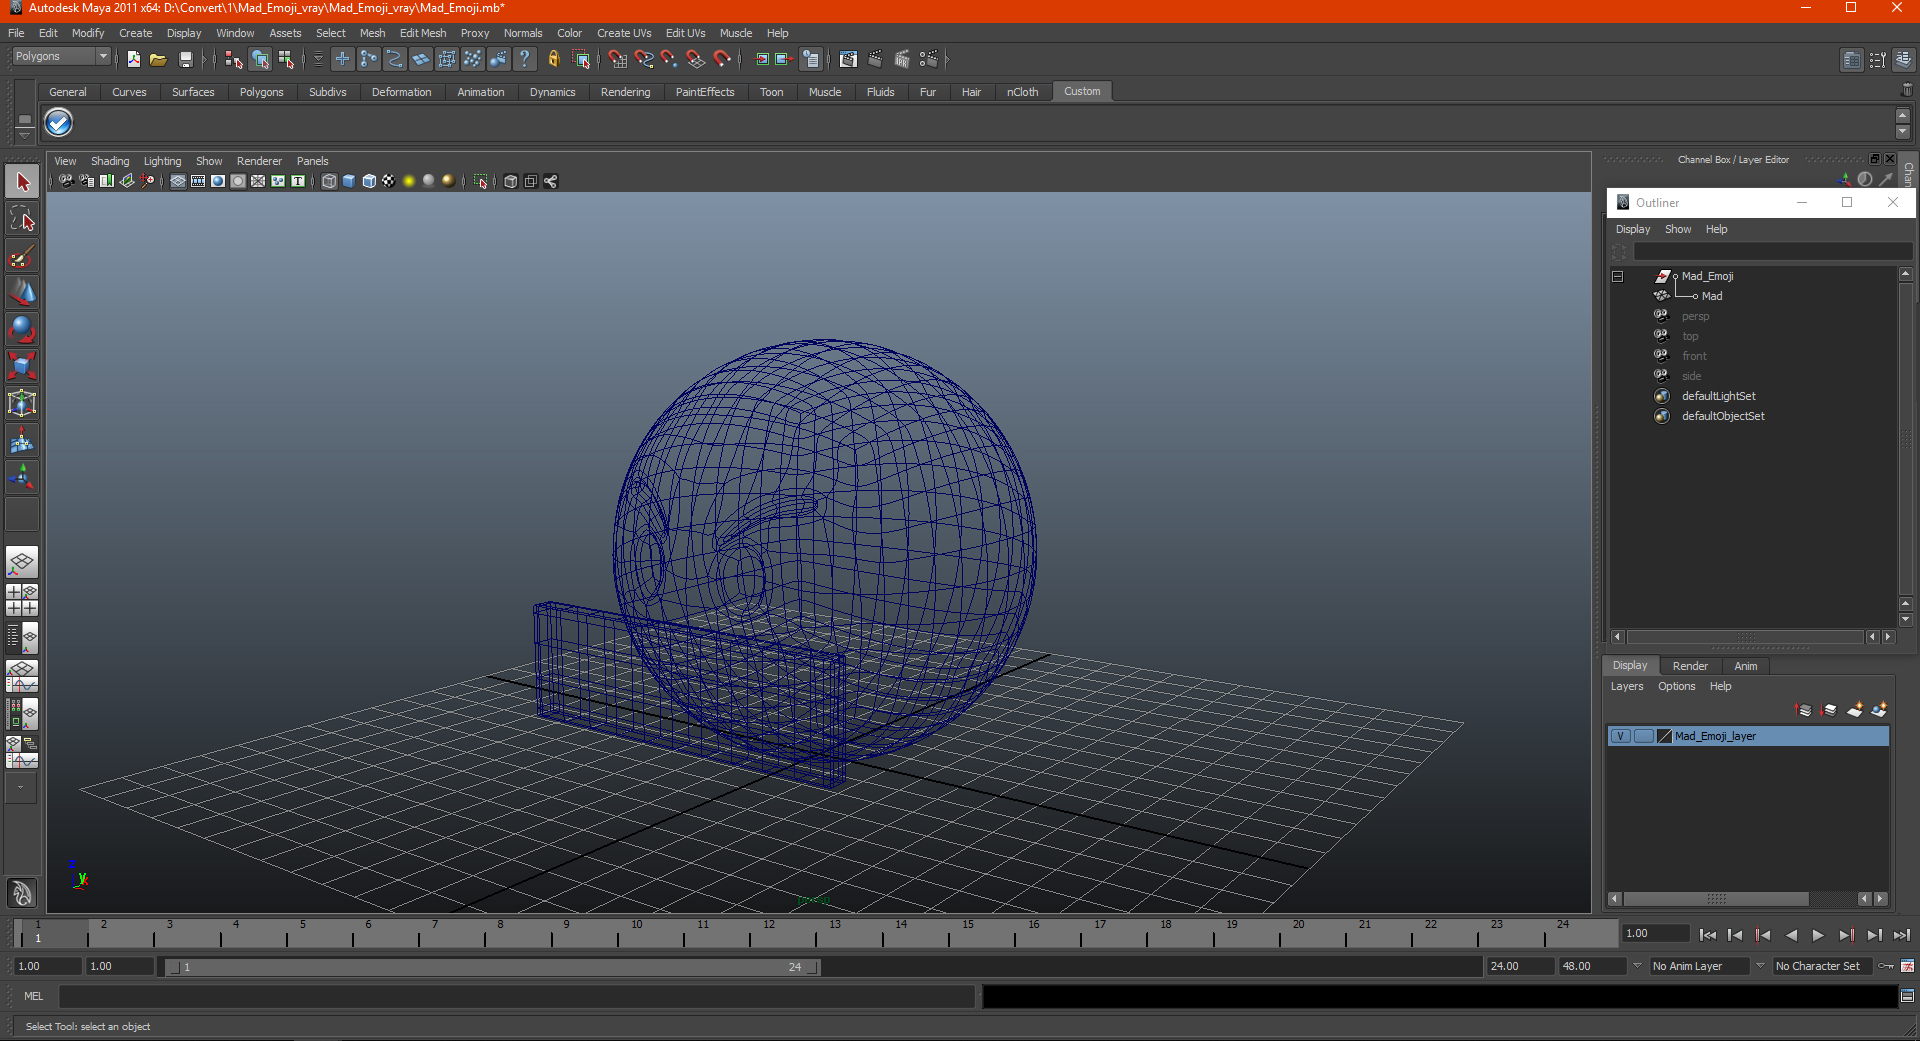Viewport: 1920px width, 1041px height.
Task: Create layer from selected objects icon
Action: 1880,710
